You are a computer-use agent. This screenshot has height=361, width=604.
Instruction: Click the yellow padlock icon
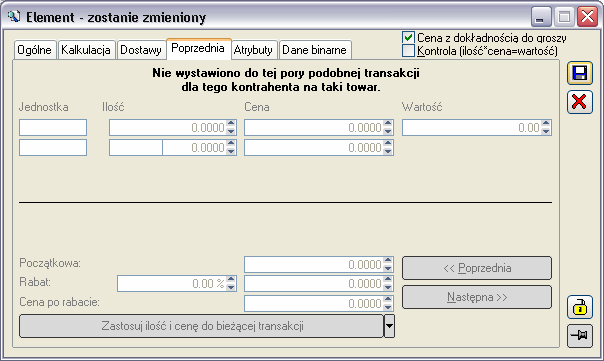click(x=579, y=307)
